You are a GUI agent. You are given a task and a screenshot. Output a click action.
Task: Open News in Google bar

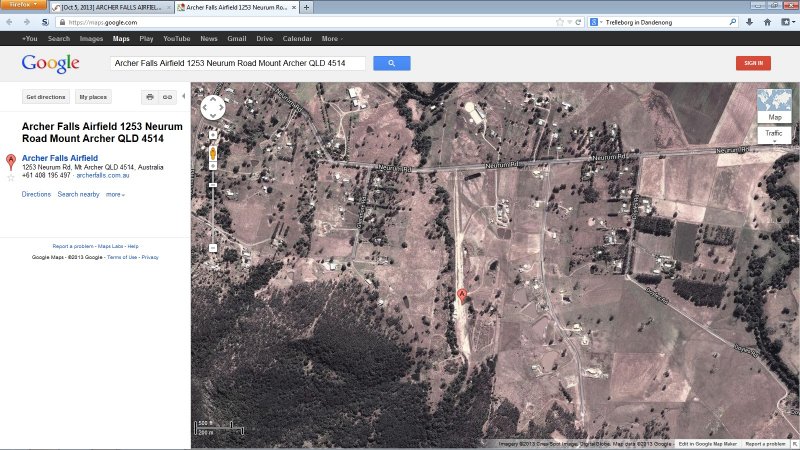pos(209,39)
